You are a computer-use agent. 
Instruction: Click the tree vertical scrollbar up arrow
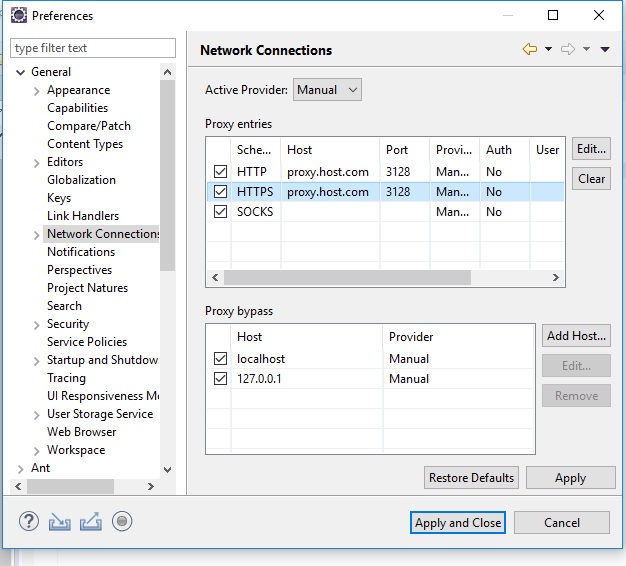168,72
